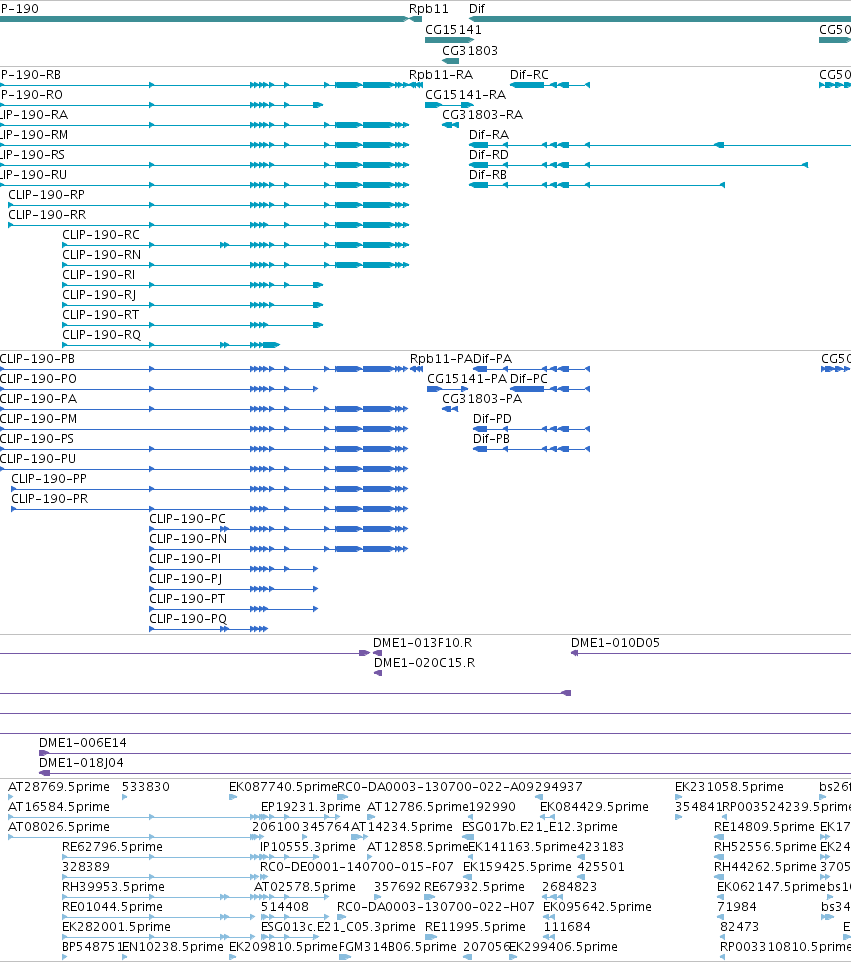Screen dimensions: 851x962
Task: Select the AT08026.5prime EST label
Action: pyautogui.click(x=59, y=826)
